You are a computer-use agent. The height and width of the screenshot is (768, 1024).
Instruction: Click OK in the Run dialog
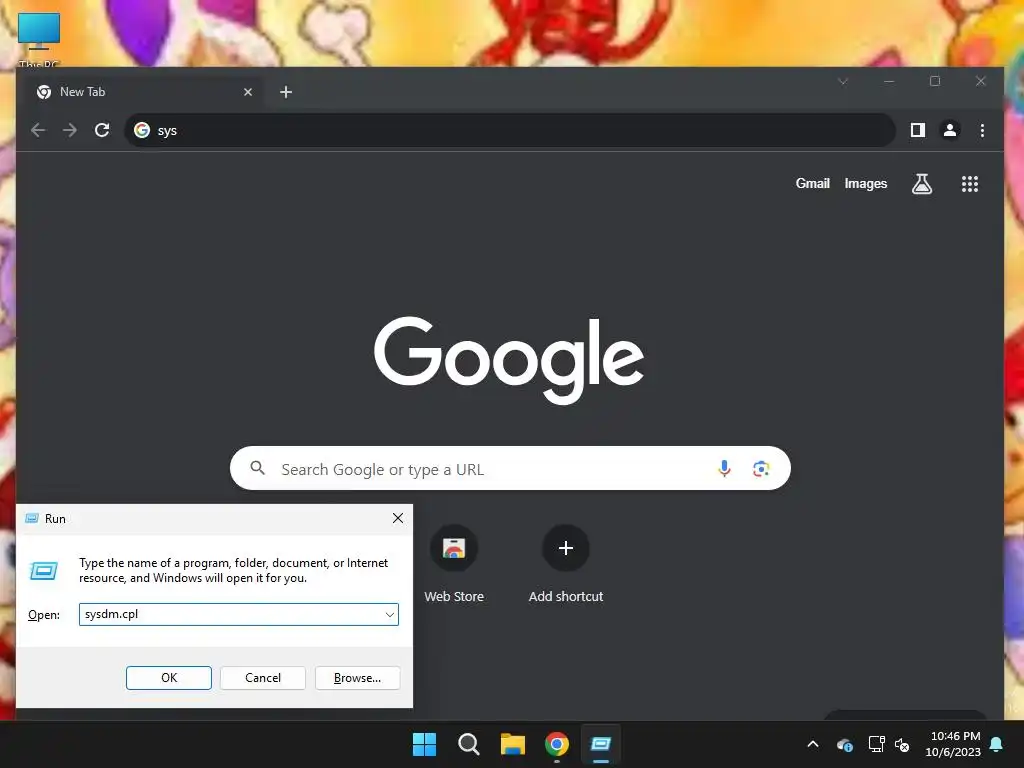point(168,678)
